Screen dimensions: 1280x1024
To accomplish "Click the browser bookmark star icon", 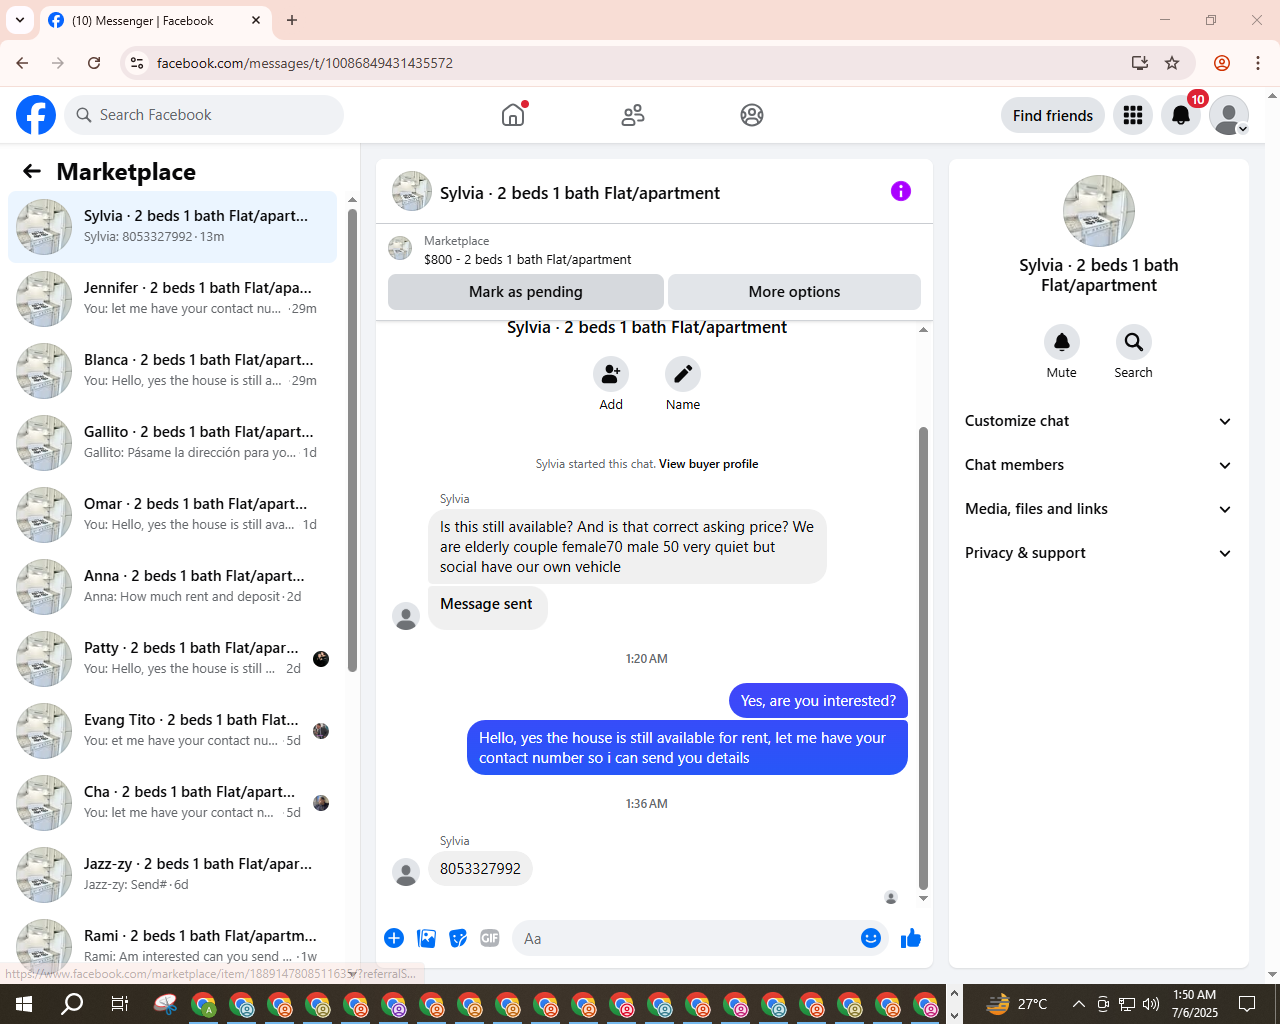I will point(1172,63).
